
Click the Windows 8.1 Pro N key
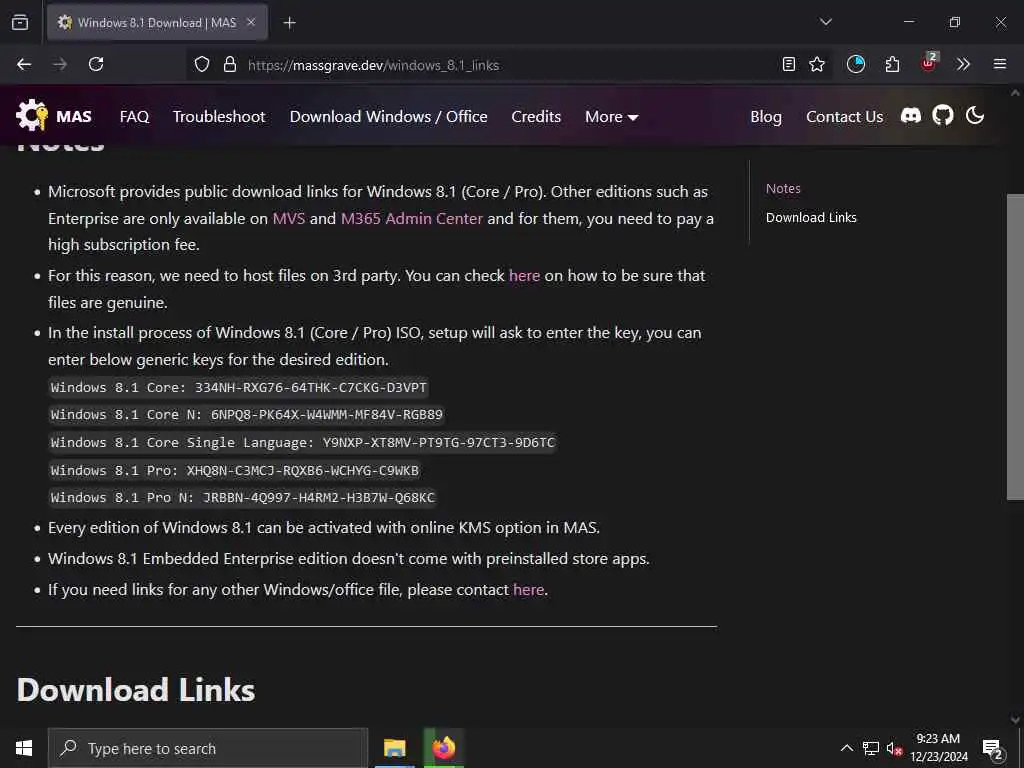(242, 498)
